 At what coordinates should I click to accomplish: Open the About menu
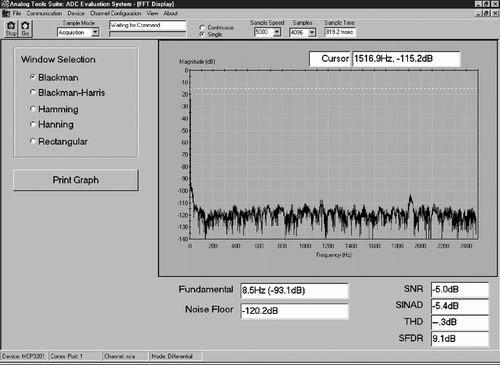(170, 13)
